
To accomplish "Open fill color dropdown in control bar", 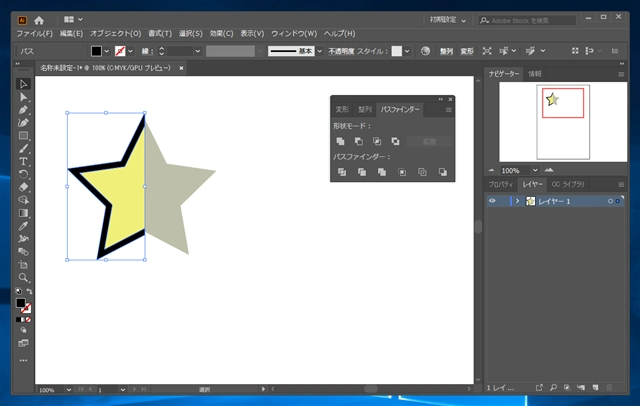I will 107,51.
